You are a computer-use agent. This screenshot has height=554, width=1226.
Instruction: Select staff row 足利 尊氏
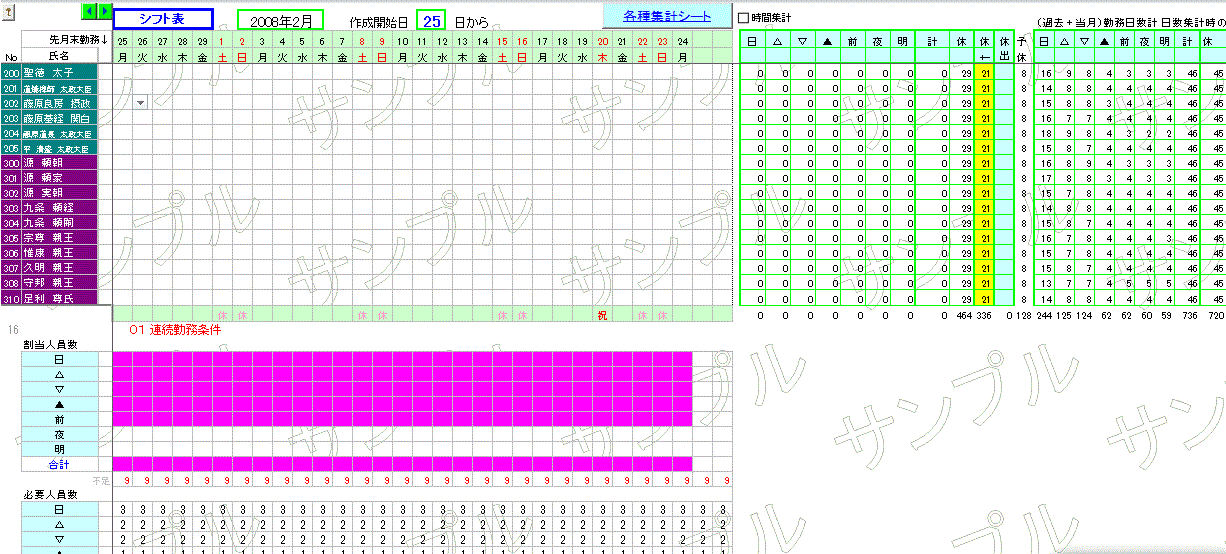click(61, 298)
